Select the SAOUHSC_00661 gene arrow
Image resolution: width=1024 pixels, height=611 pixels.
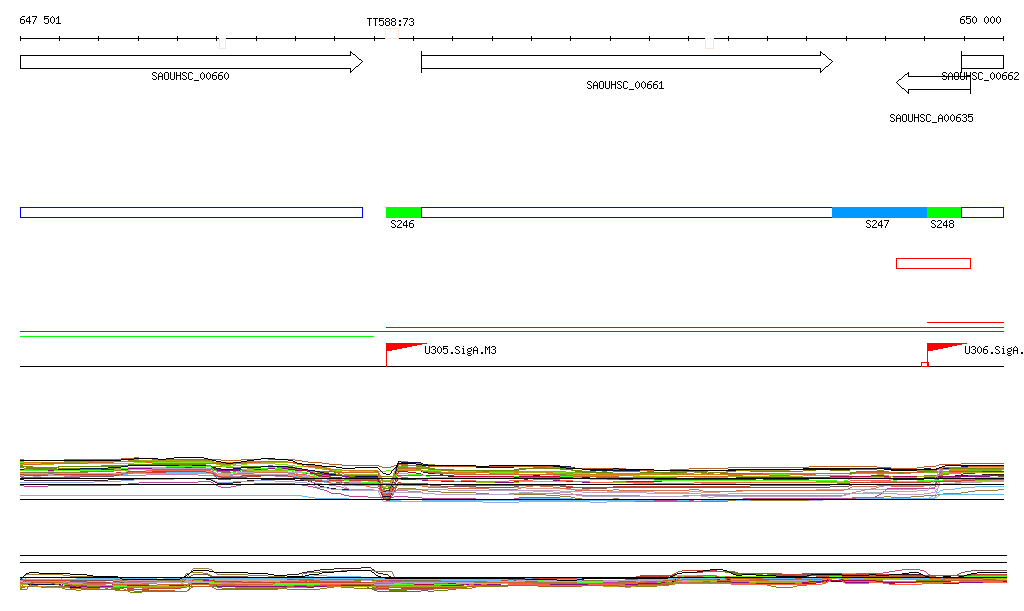(625, 62)
